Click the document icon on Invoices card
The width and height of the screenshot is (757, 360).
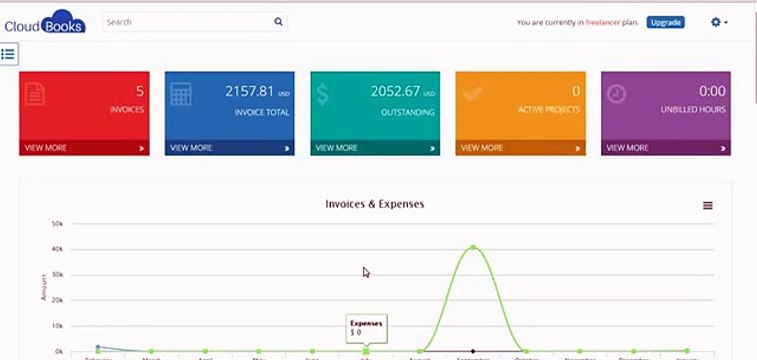(35, 94)
